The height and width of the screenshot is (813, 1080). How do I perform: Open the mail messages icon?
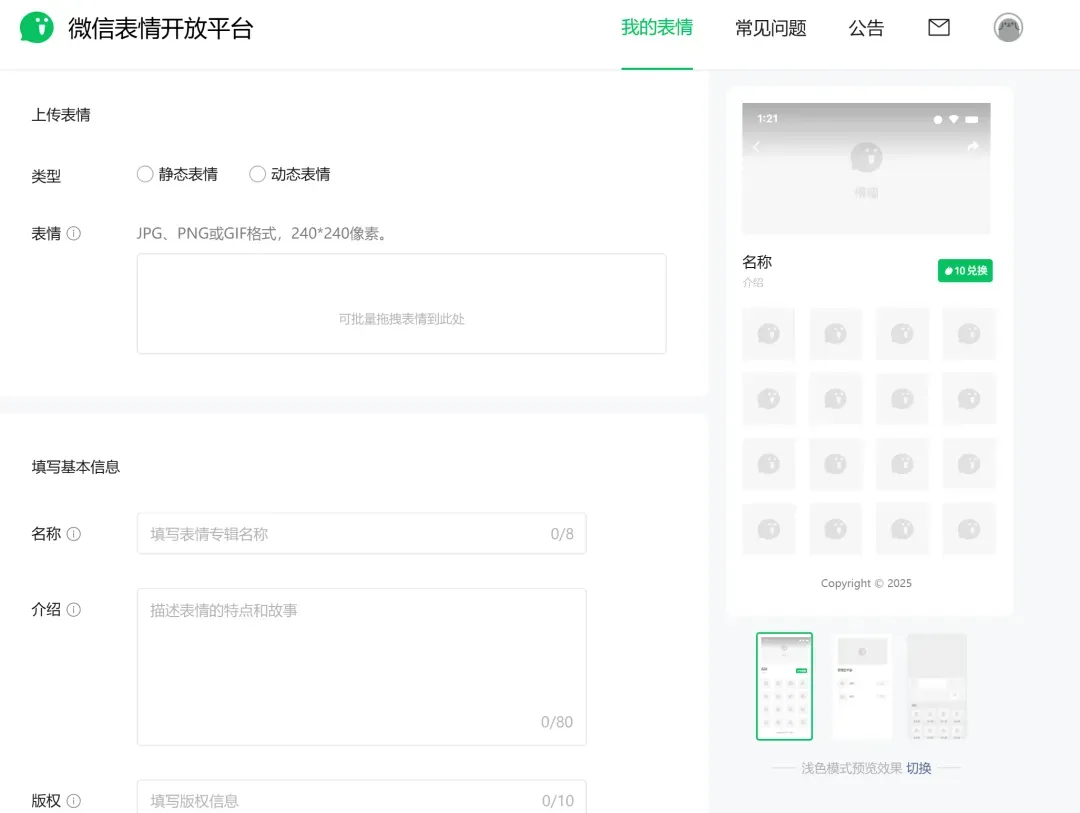coord(938,28)
